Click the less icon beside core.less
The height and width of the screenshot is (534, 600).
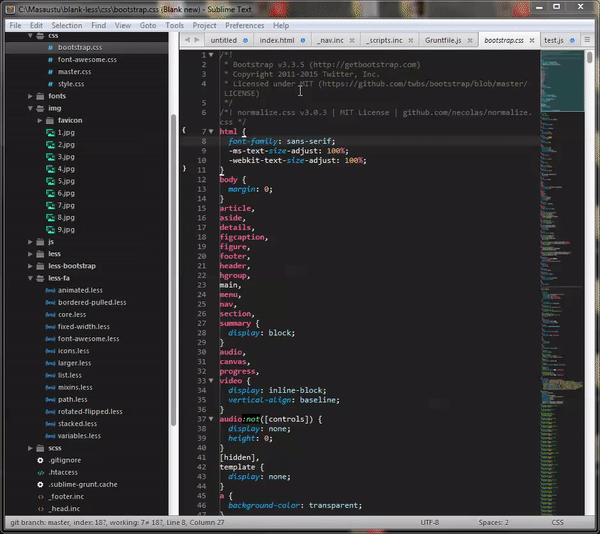50,315
